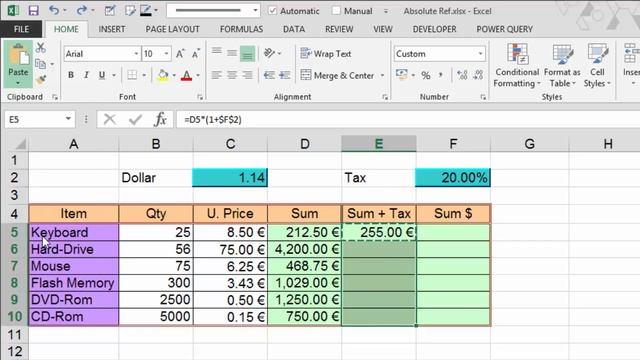Center text horizontally
Image resolution: width=640 pixels, height=360 pixels.
(x=232, y=75)
